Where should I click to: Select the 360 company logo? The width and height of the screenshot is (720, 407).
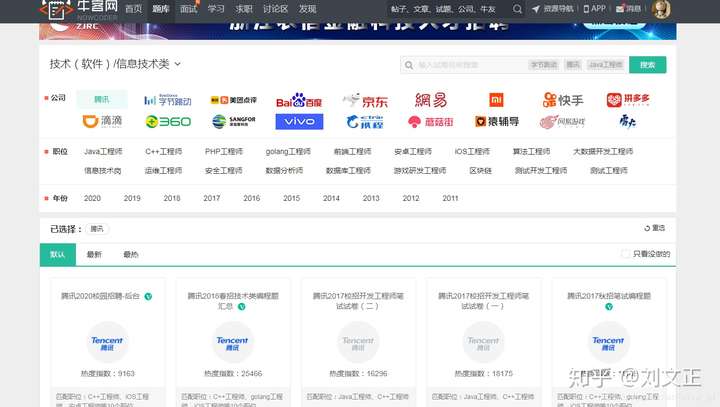coord(168,122)
